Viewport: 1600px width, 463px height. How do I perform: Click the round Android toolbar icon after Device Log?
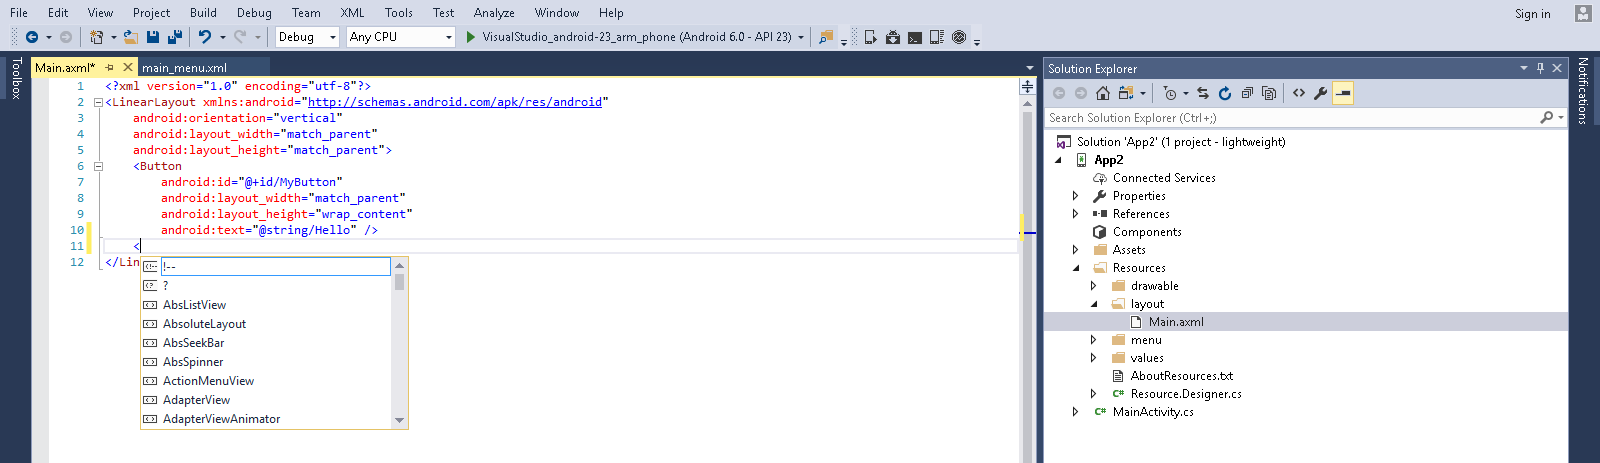coord(959,37)
